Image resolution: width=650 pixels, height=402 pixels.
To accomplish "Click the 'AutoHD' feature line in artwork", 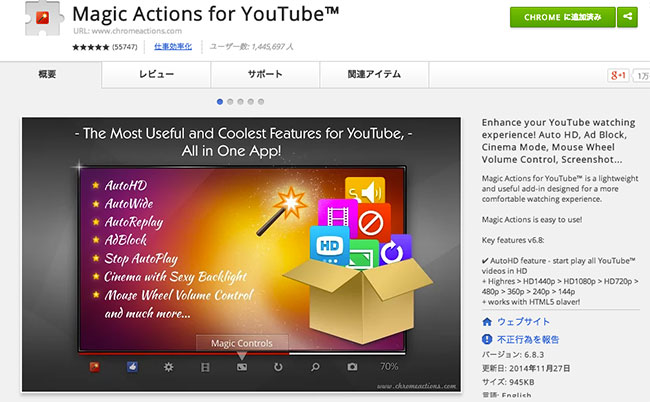I will [x=126, y=185].
